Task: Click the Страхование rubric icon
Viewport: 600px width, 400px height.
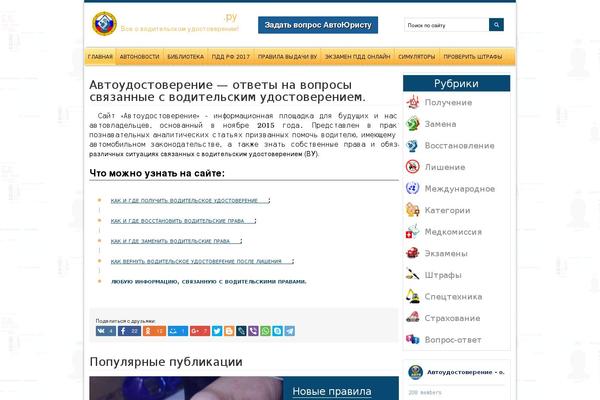Action: (412, 318)
